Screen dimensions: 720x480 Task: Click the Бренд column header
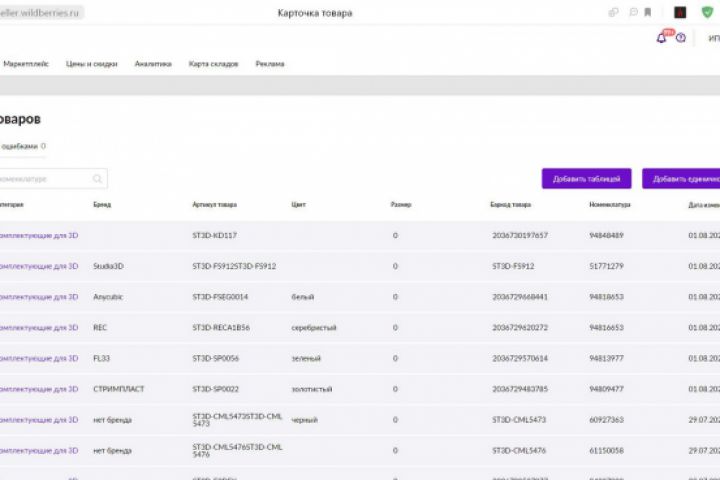(x=102, y=205)
